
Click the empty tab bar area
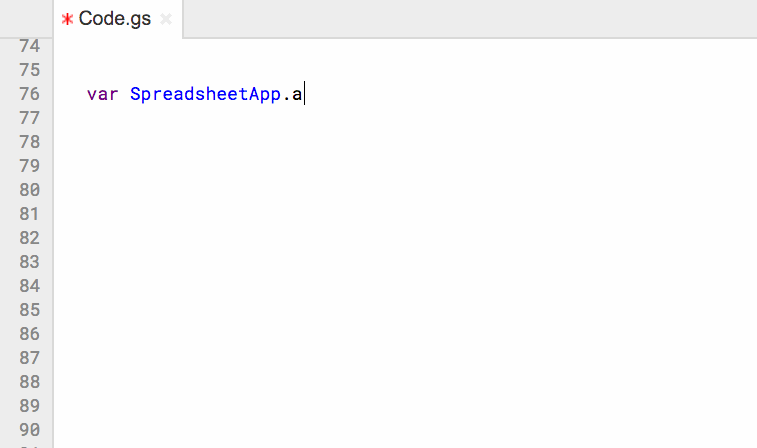(470, 18)
